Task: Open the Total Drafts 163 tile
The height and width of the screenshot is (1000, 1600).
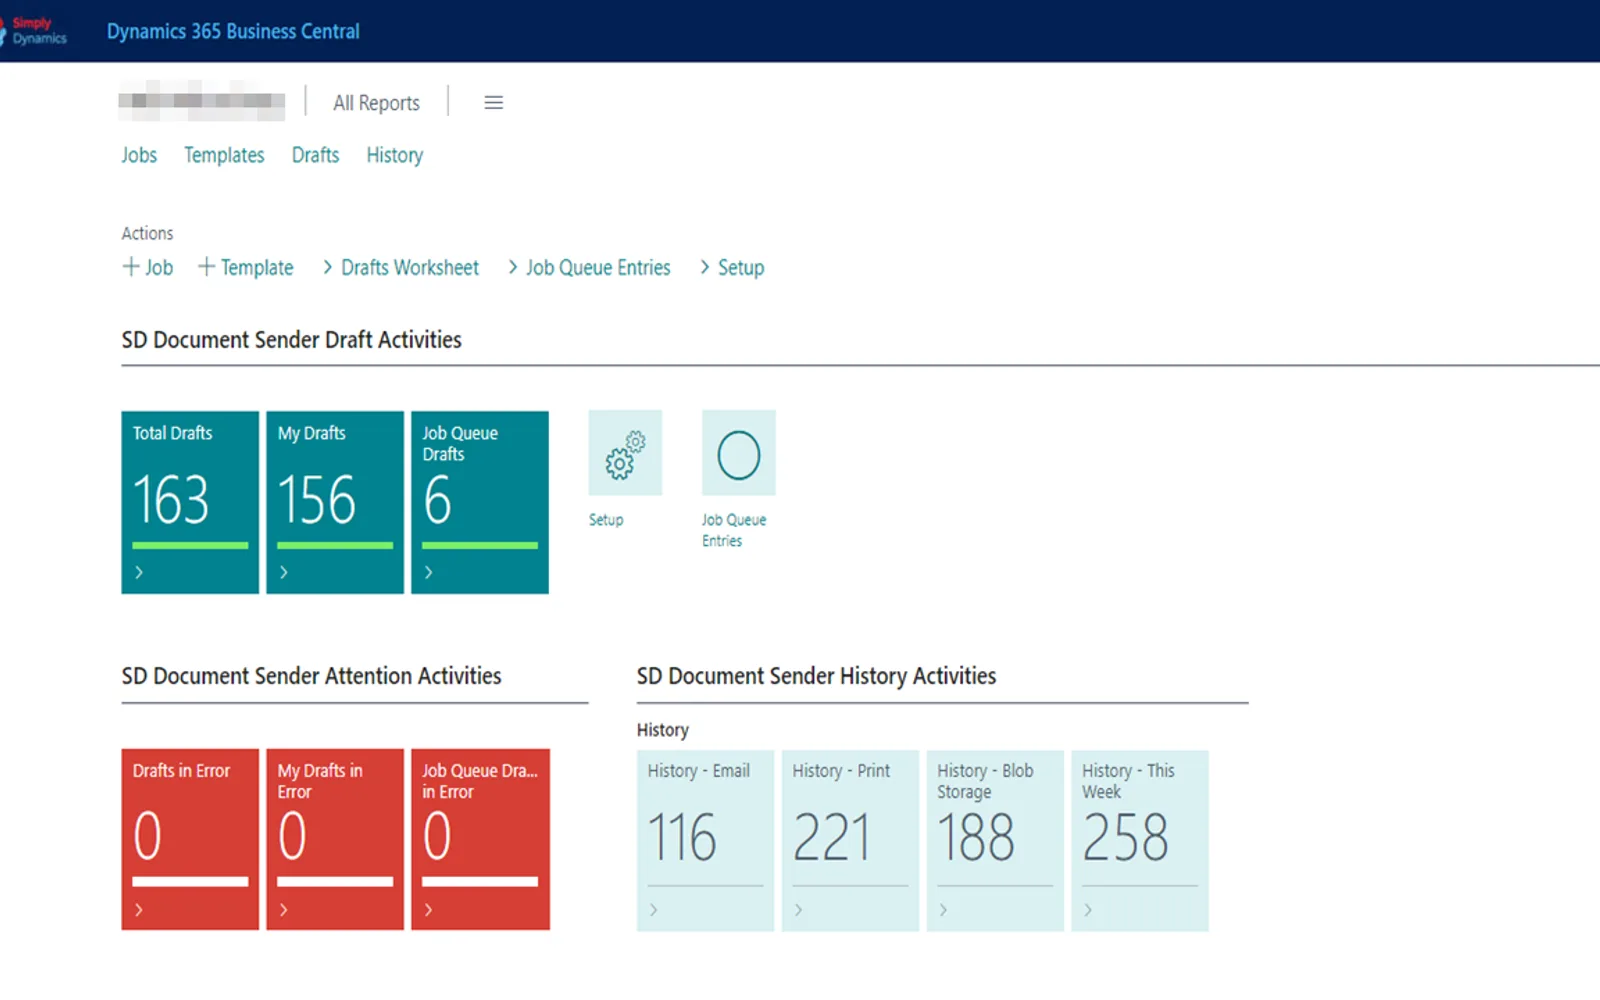Action: click(190, 502)
